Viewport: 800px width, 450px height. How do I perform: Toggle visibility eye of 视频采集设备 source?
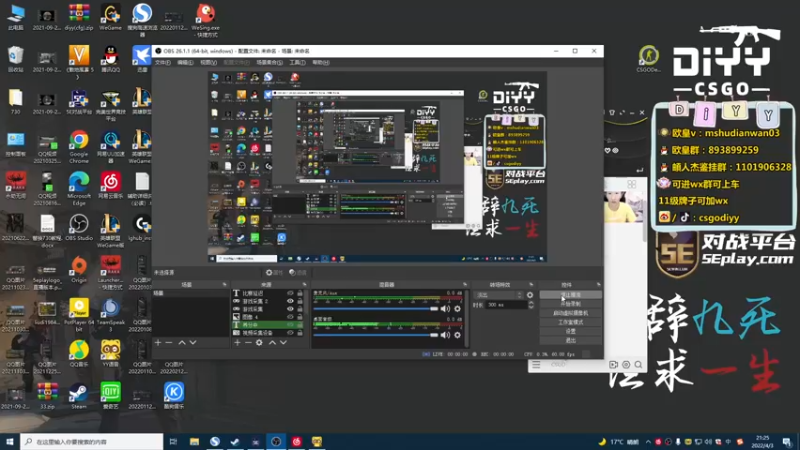[290, 333]
